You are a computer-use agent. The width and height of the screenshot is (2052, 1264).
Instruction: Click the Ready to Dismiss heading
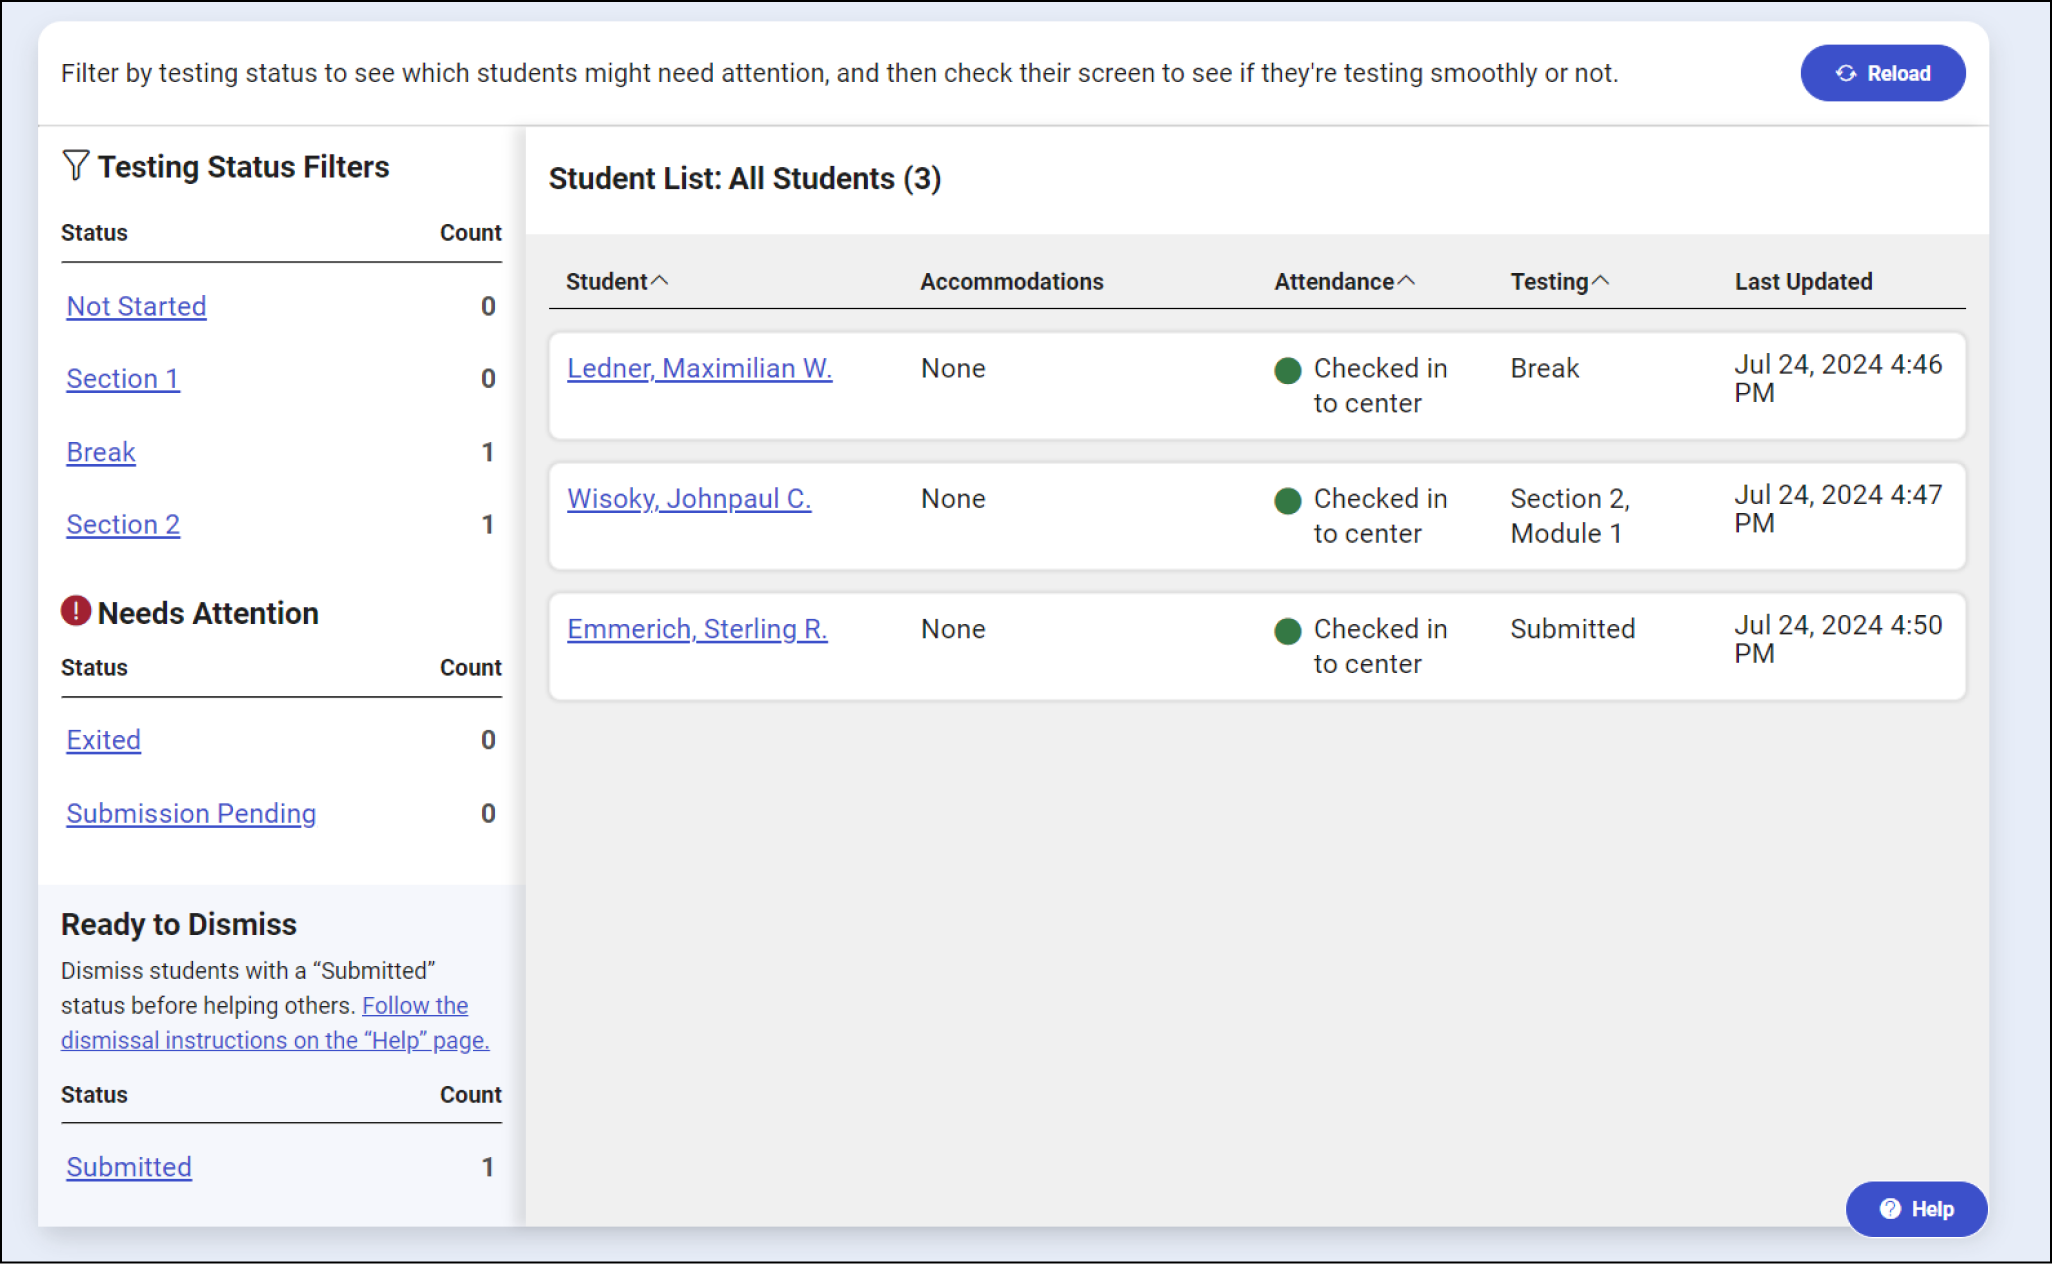click(x=179, y=924)
